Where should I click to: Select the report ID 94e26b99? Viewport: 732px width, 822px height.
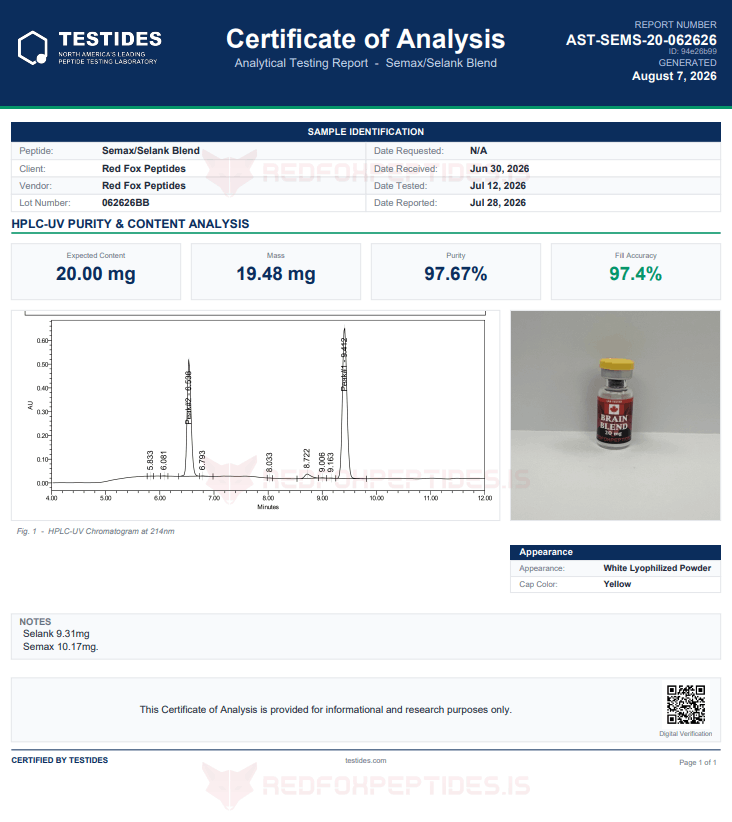(692, 51)
